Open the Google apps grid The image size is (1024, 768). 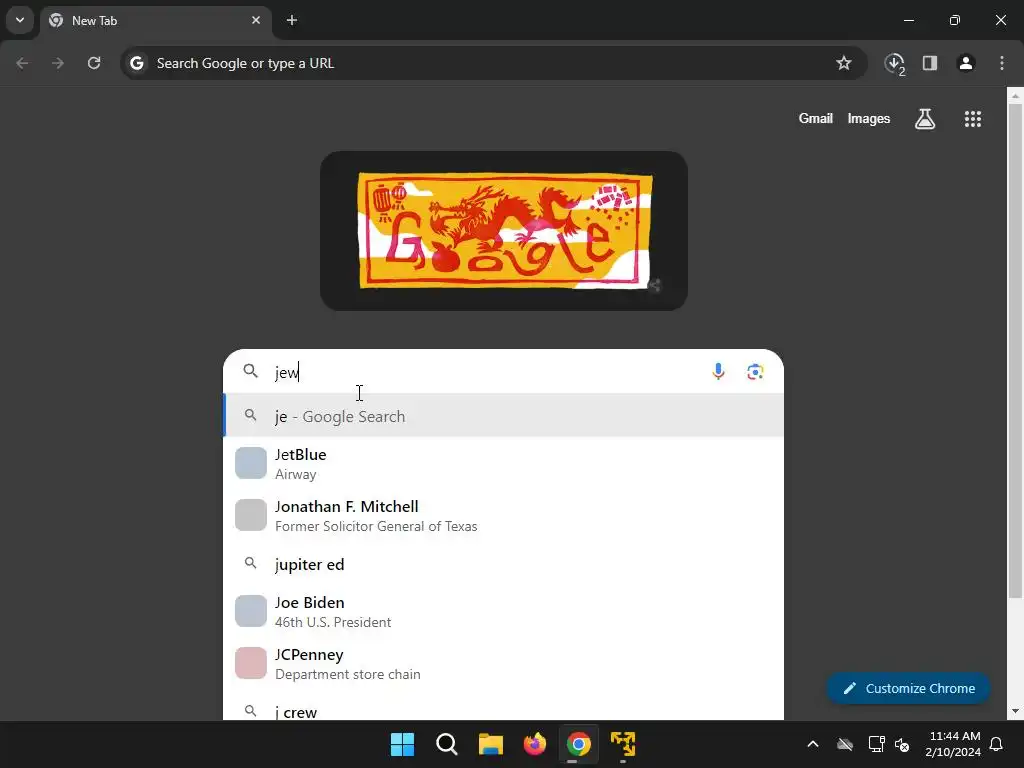coord(972,119)
